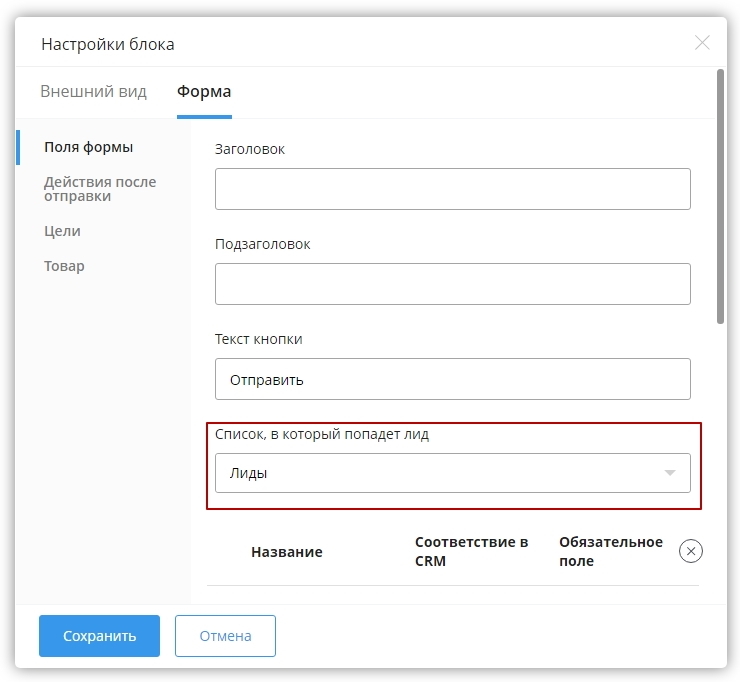Screen dimensions: 740x682
Task: Click the Название column header
Action: [286, 552]
